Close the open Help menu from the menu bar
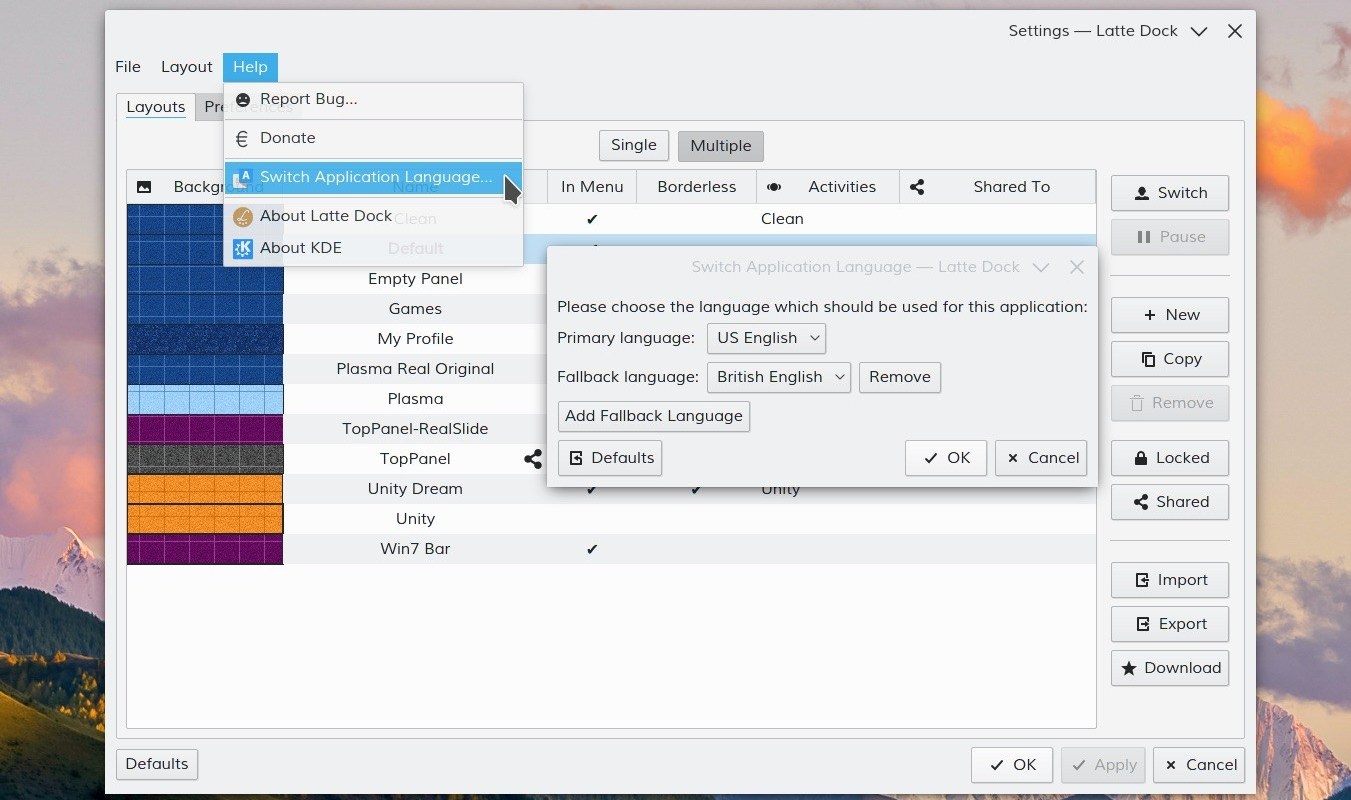Viewport: 1351px width, 800px height. pos(250,67)
